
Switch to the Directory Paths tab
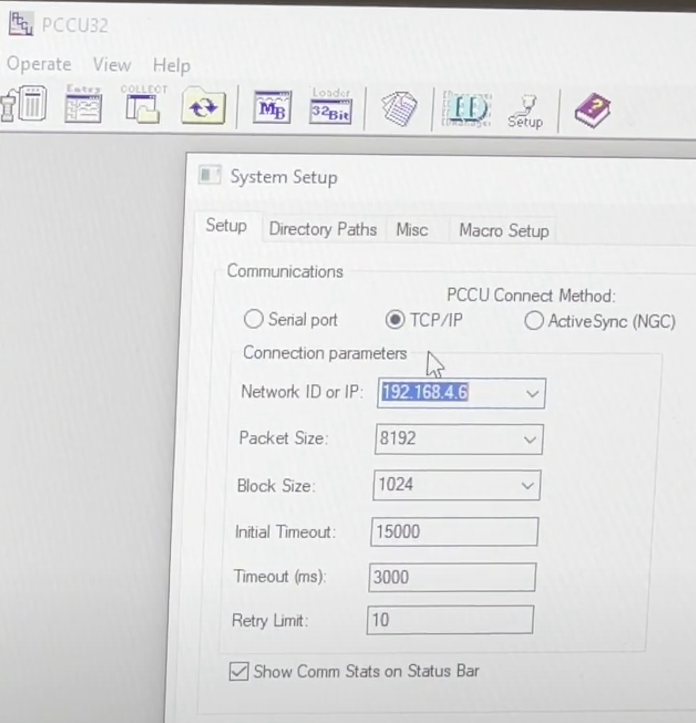click(x=323, y=229)
